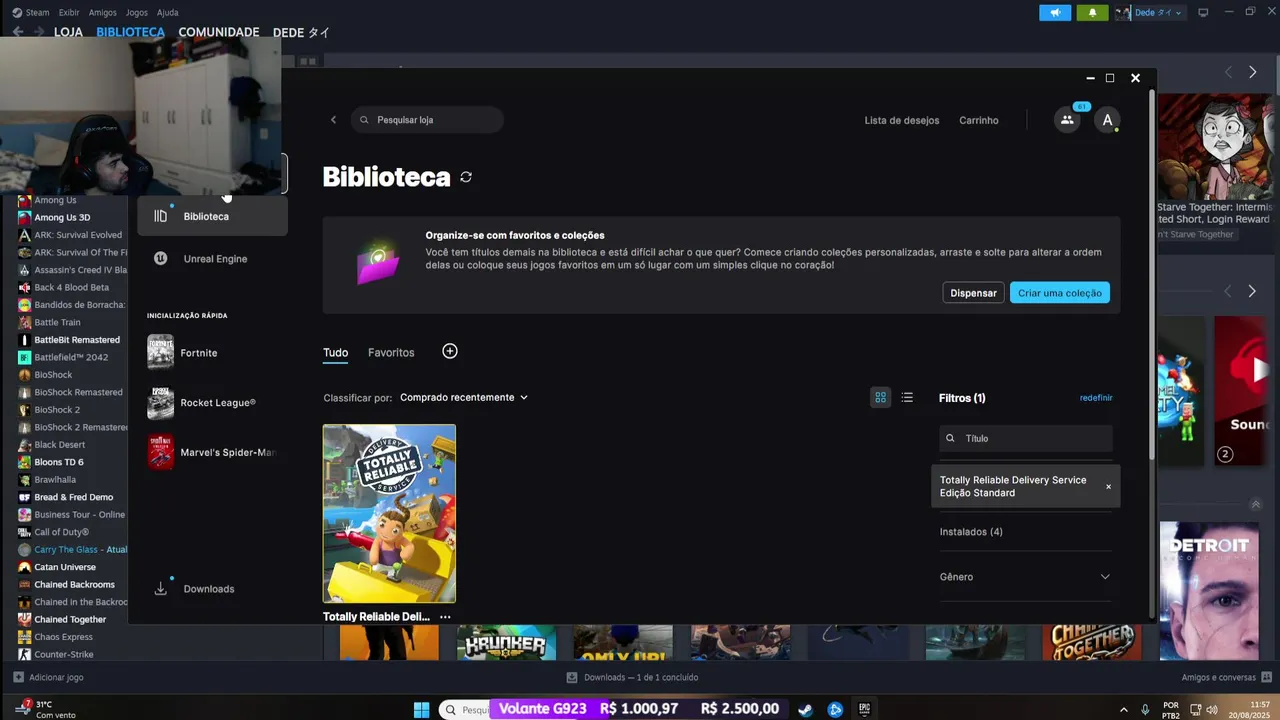Open Lista de desejos link
Image resolution: width=1280 pixels, height=720 pixels.
coord(902,120)
